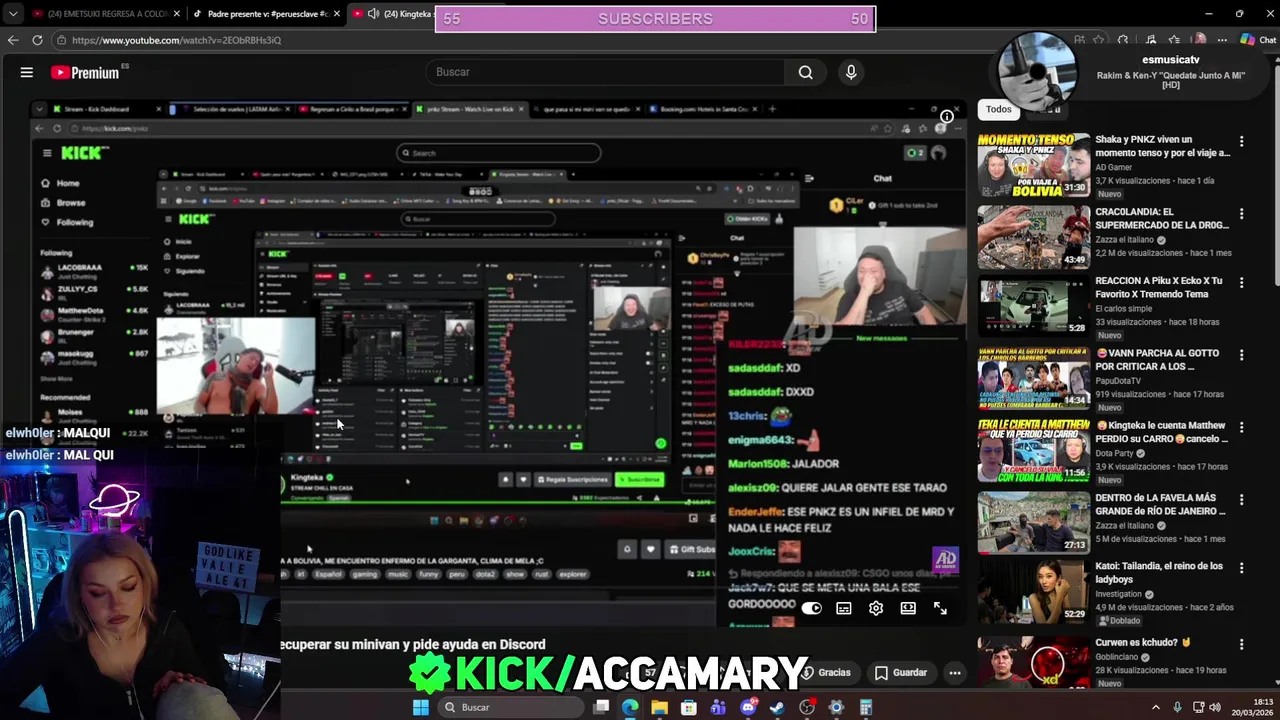
Task: Open the REACCION A Piku X Ecko title
Action: (1158, 288)
